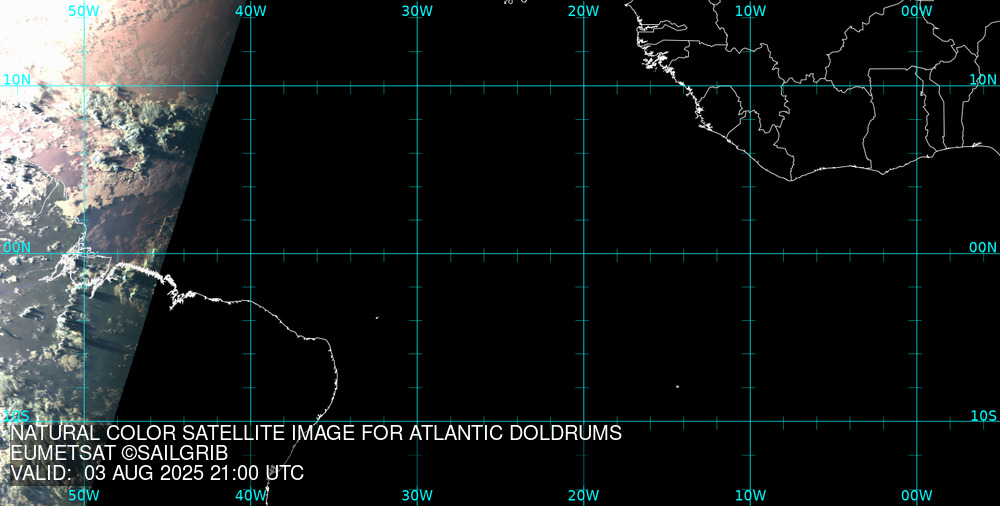Click the 00W longitude label along the top edge
Image resolution: width=1000 pixels, height=506 pixels.
click(x=917, y=11)
